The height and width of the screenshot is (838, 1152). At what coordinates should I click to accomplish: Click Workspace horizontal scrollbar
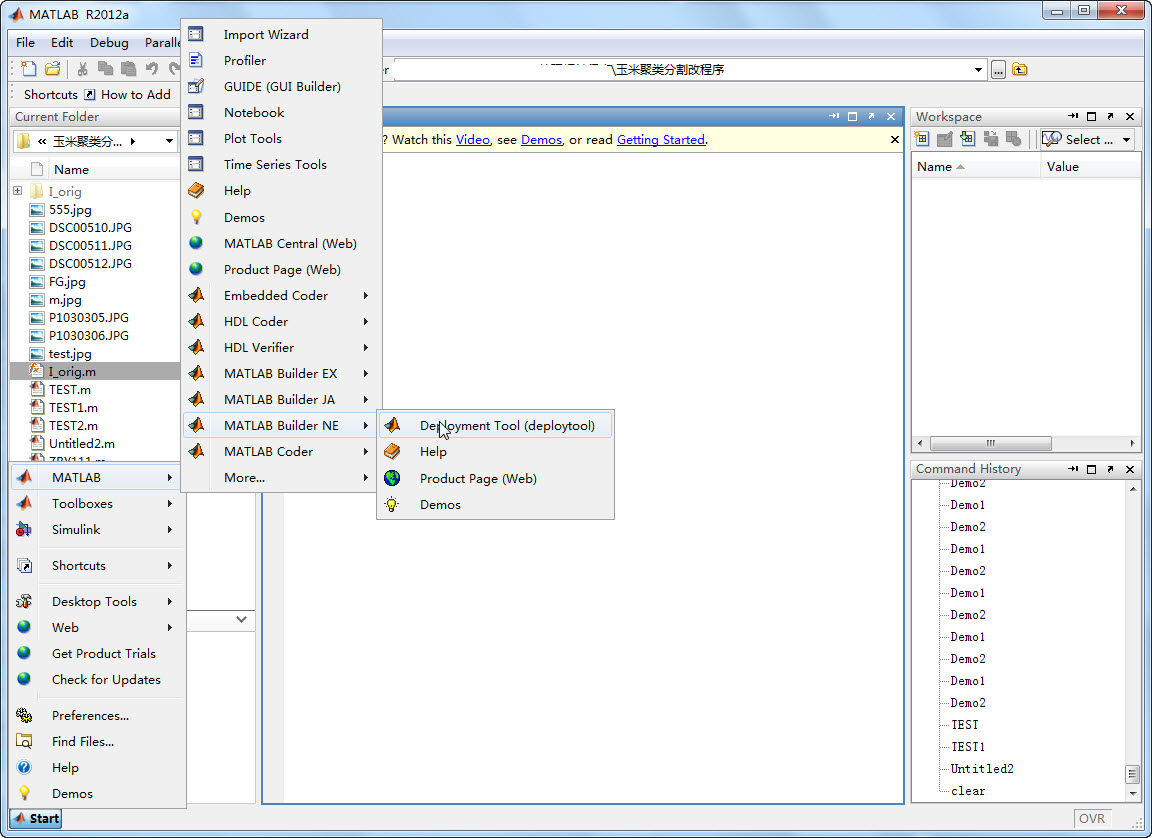point(990,444)
